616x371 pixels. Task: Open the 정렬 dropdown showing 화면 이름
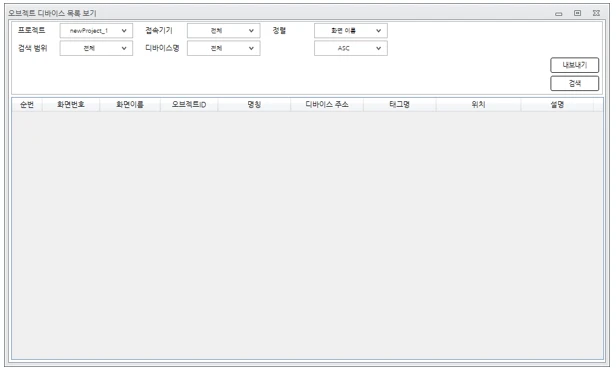tap(351, 31)
